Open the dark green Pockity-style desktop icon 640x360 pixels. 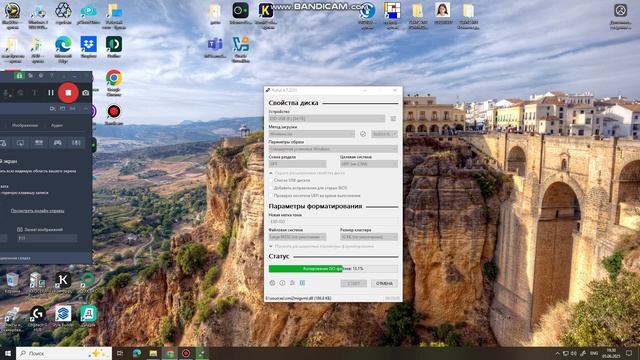click(113, 47)
